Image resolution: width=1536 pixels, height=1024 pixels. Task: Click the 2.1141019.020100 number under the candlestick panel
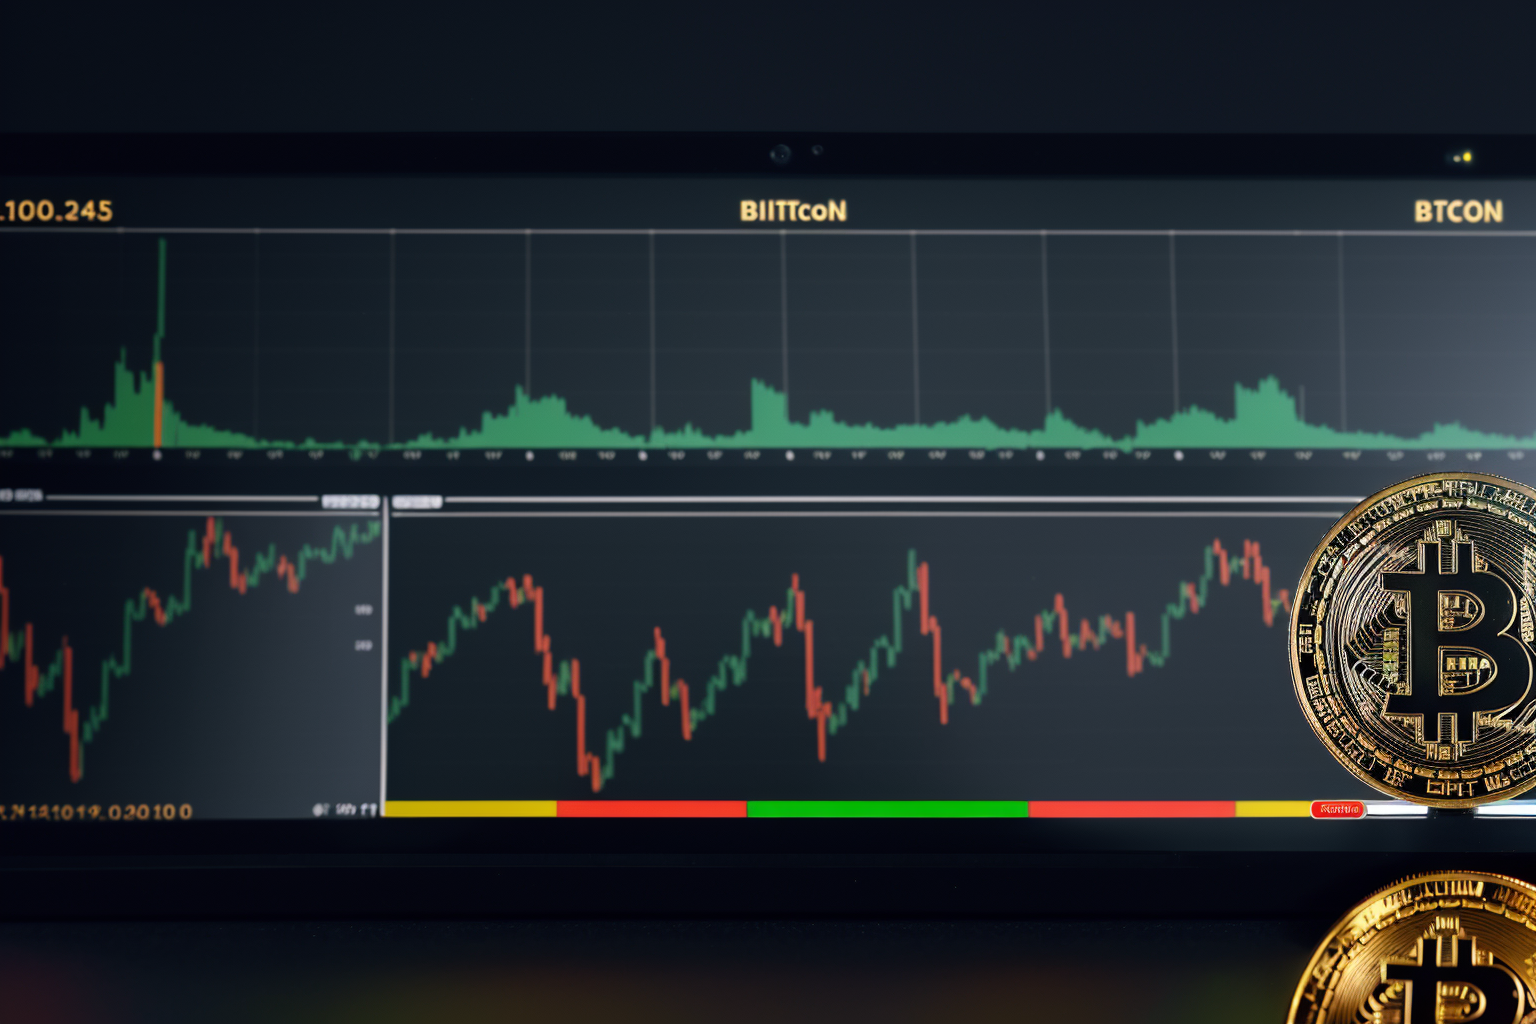pyautogui.click(x=96, y=812)
